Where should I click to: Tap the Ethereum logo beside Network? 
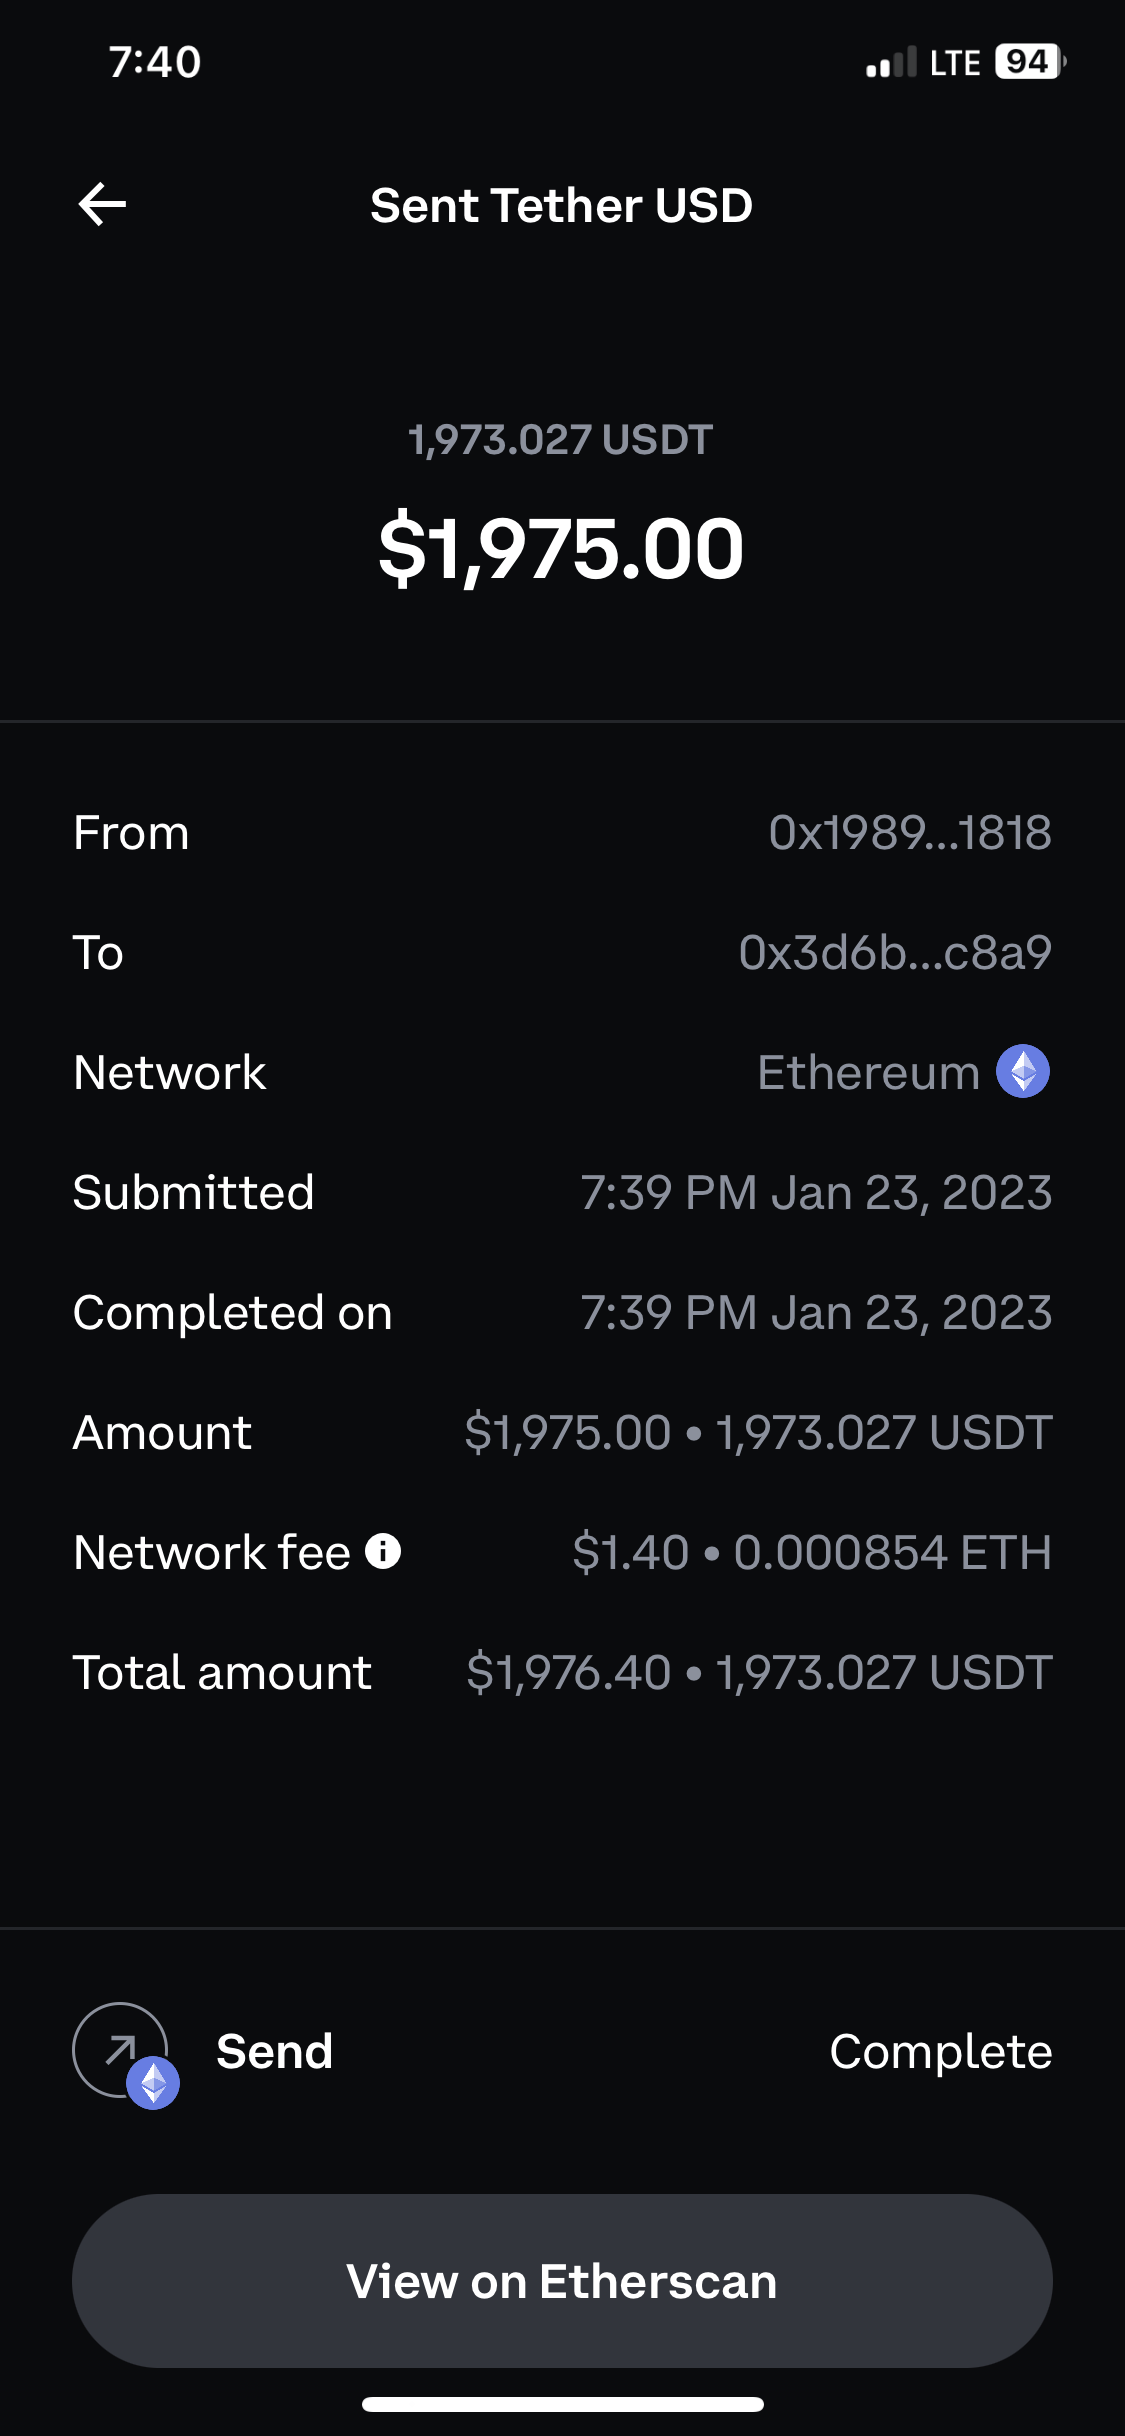1023,1072
